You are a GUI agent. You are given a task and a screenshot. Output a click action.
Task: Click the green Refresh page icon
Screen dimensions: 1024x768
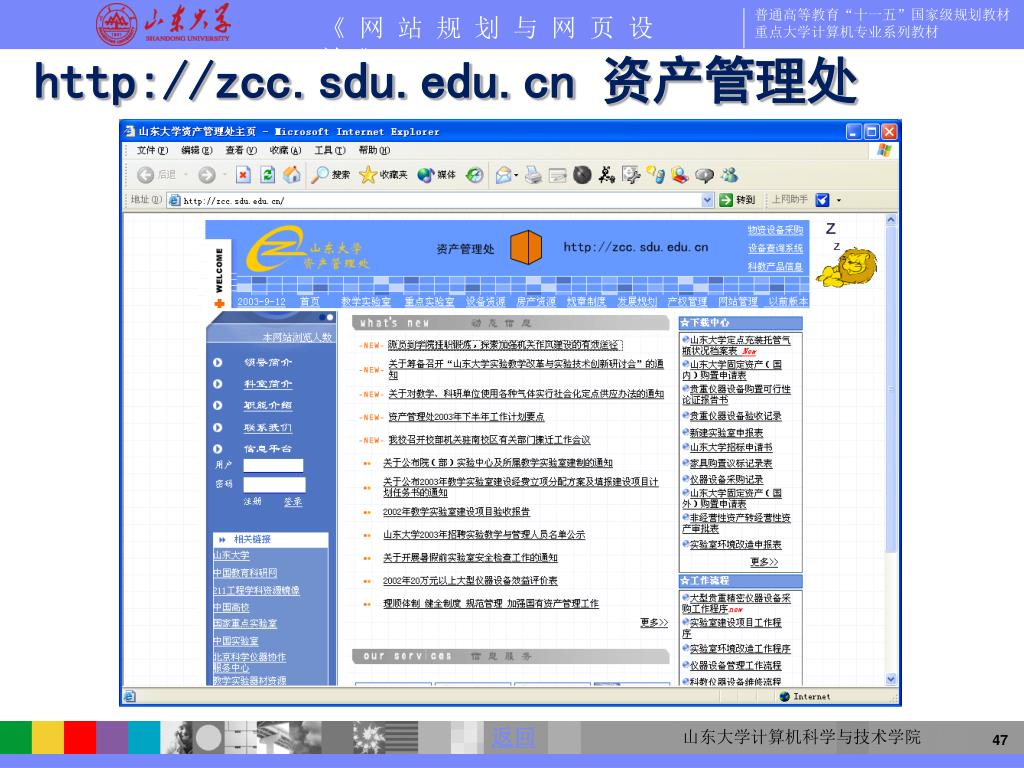pos(267,174)
